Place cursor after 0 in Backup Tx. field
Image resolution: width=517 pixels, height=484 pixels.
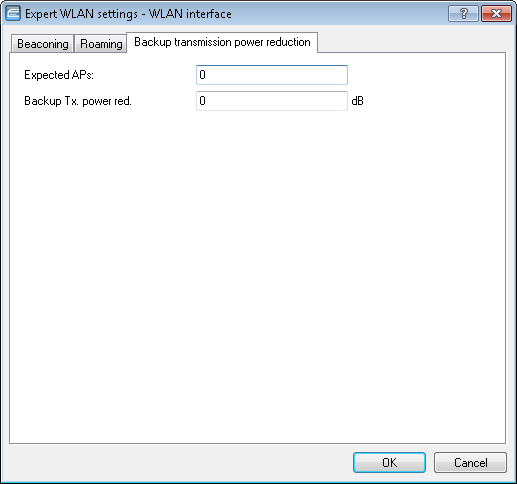coord(206,101)
